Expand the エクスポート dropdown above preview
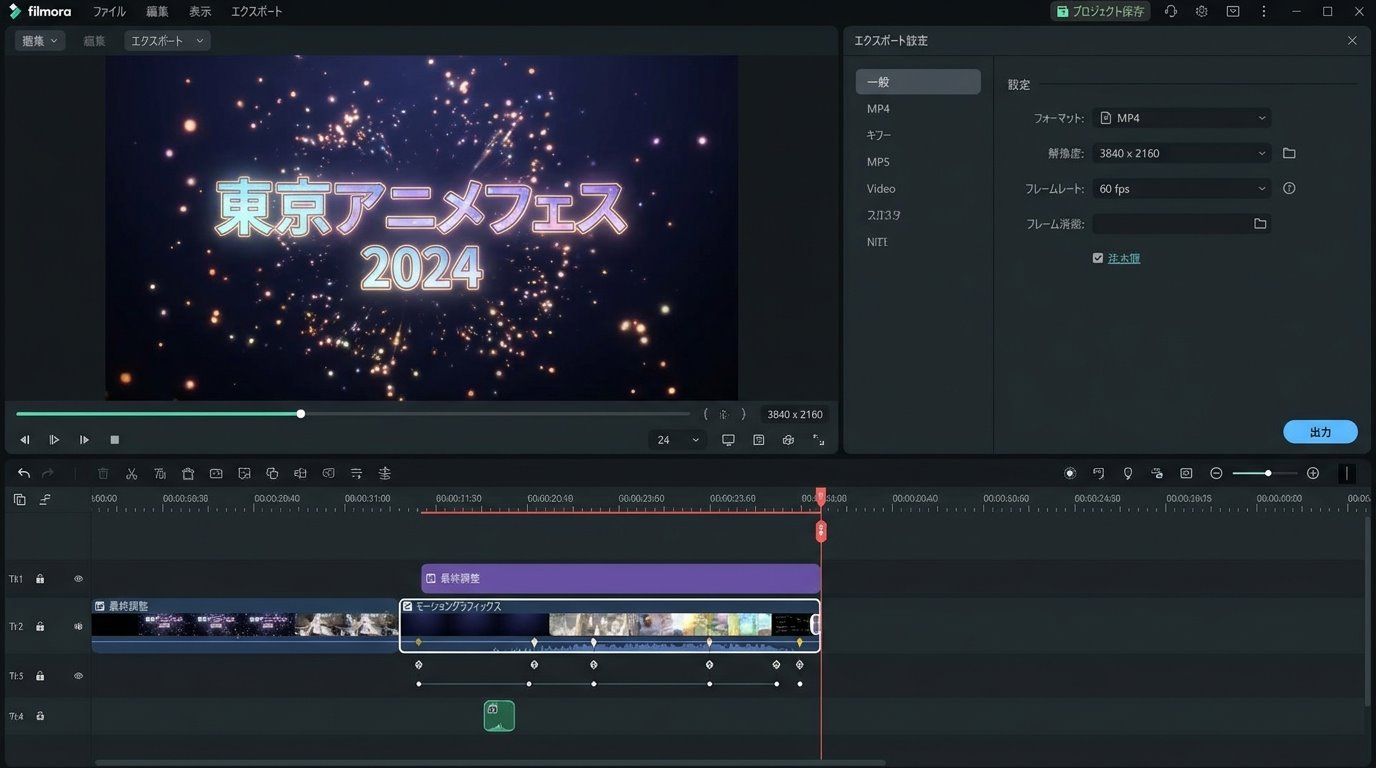Screen dimensions: 1376x768 tap(167, 41)
